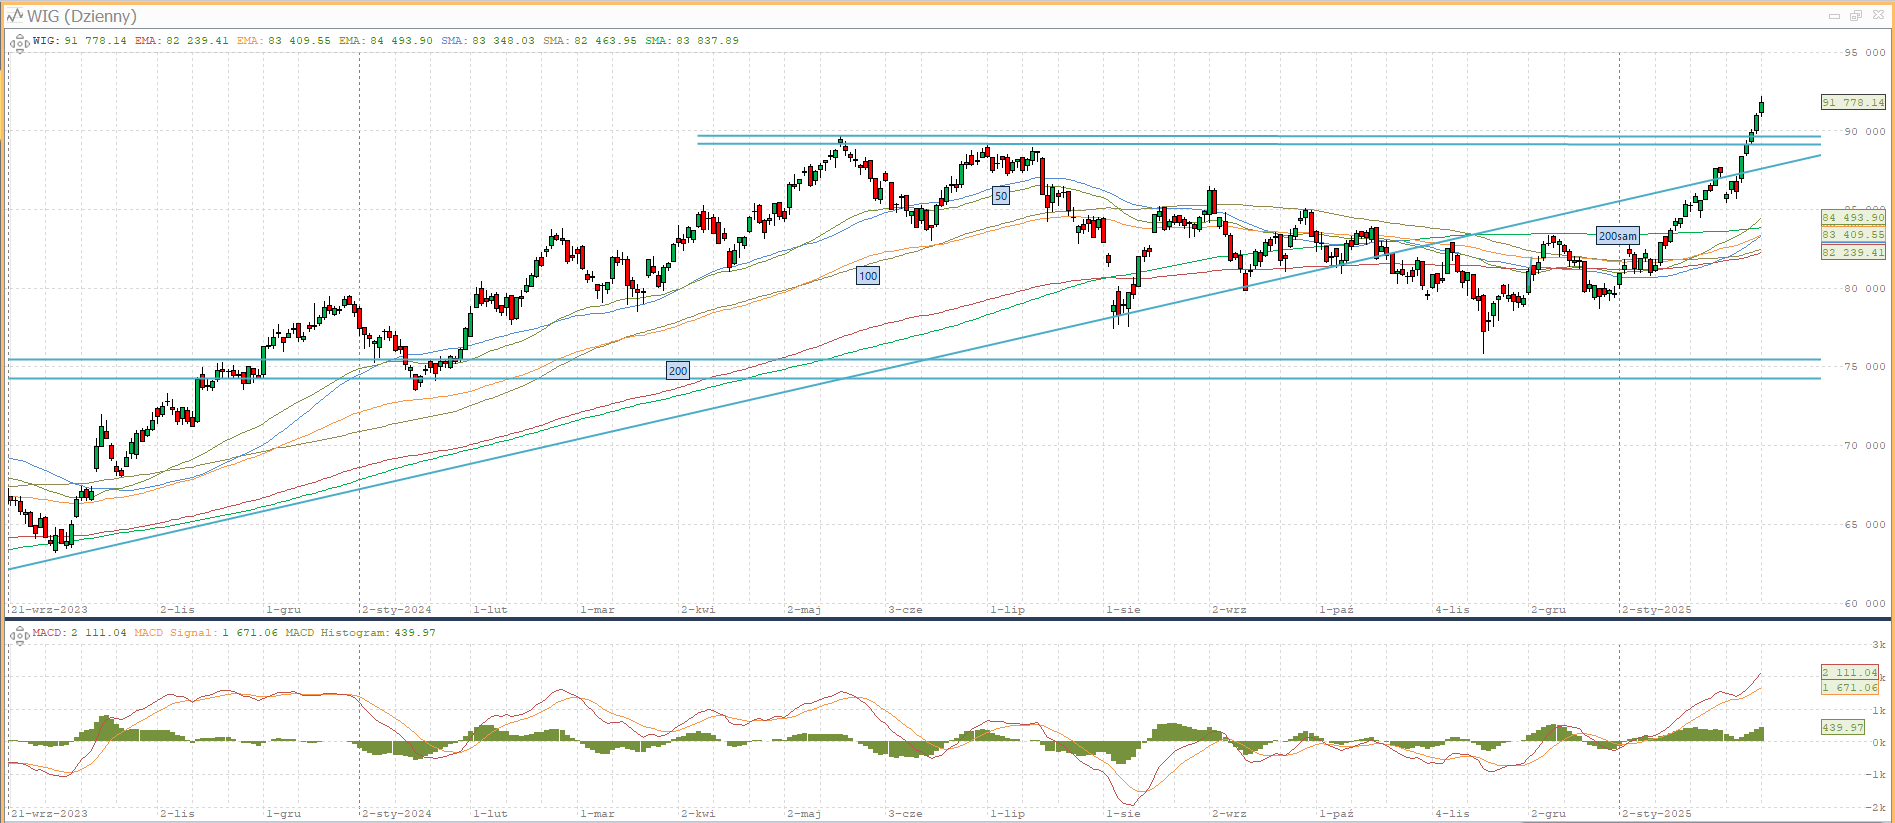Select the '50' moving average label
The image size is (1895, 823).
click(x=1001, y=196)
